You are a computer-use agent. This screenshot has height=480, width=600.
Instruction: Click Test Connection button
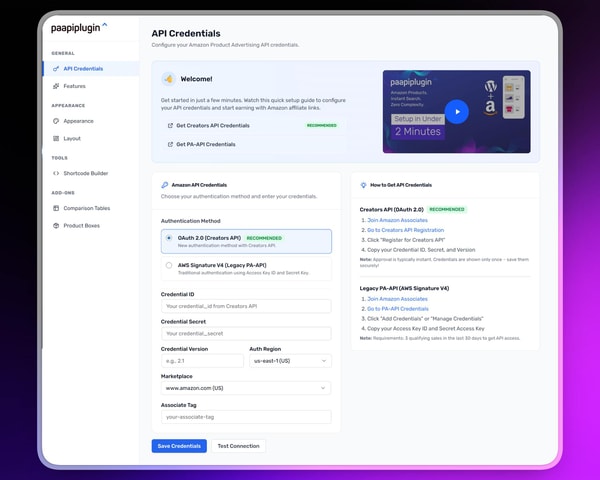[x=238, y=446]
